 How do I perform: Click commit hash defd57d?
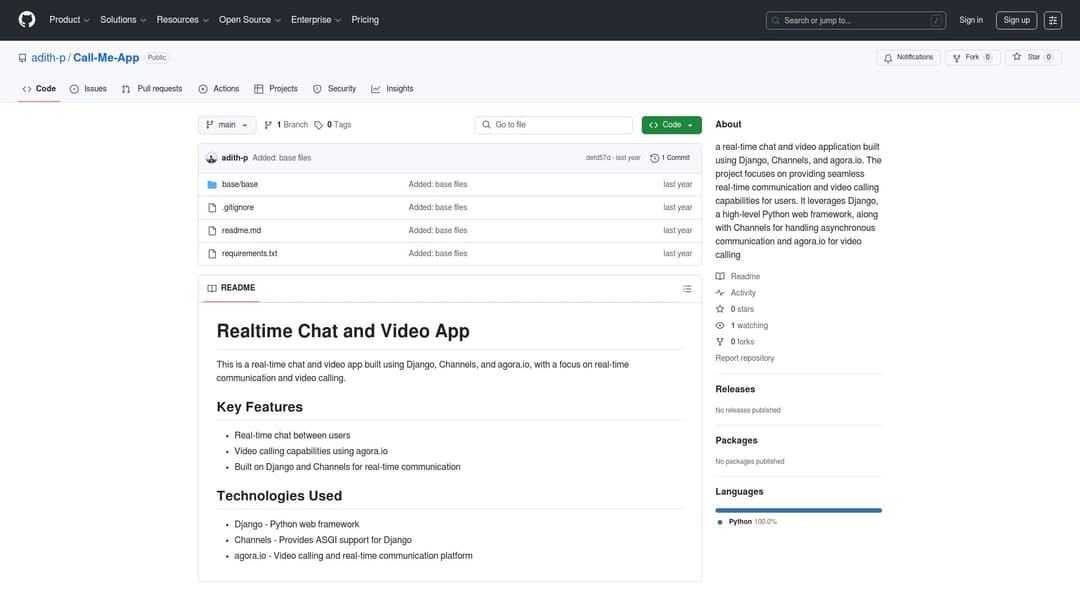coord(598,158)
